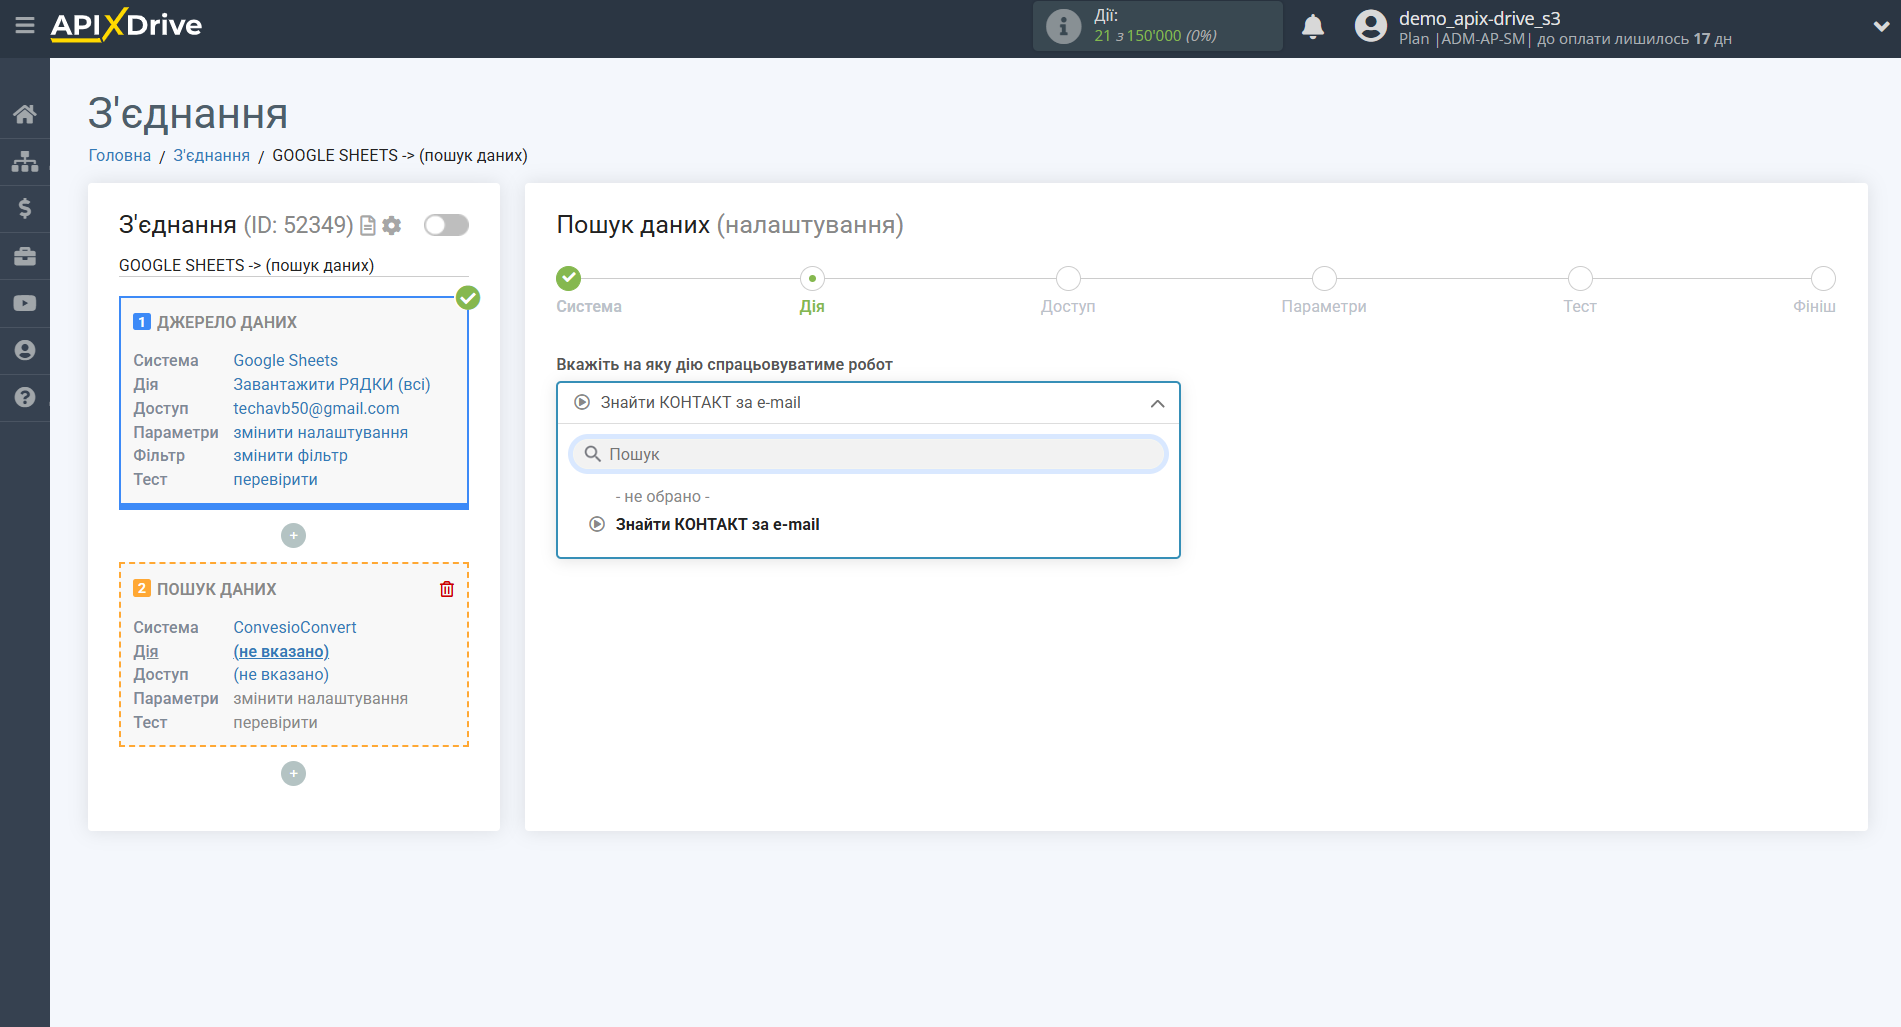Viewport: 1901px width, 1027px height.
Task: Select the 'не обрано' option
Action: (x=662, y=497)
